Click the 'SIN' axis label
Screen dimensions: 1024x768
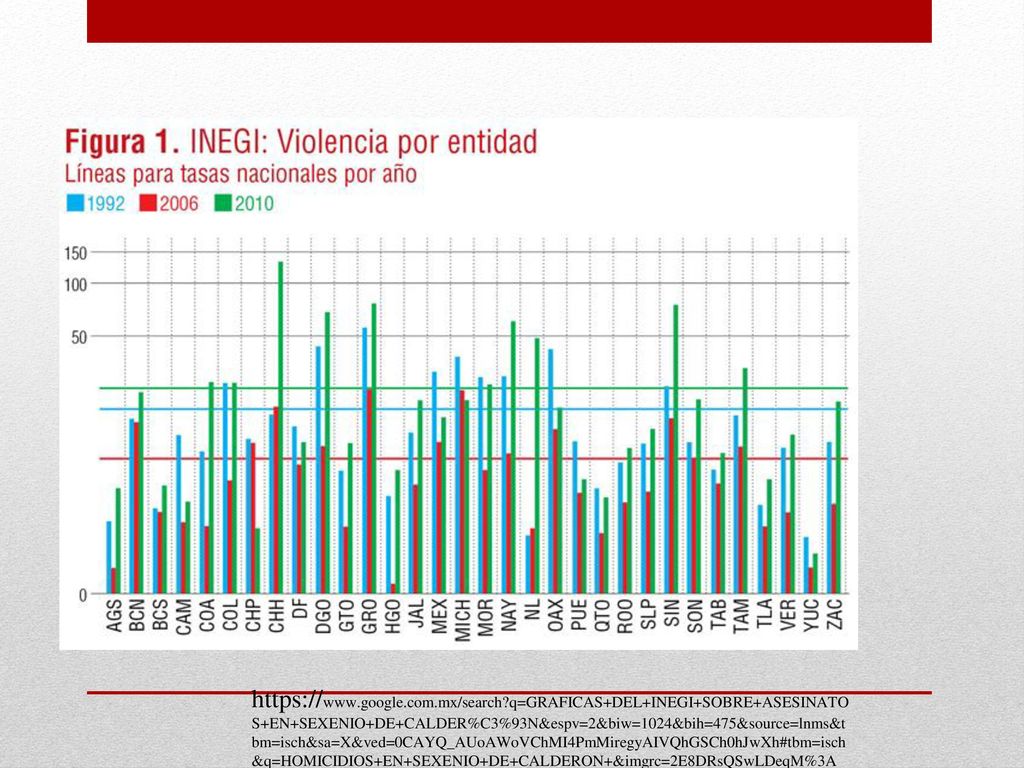[x=671, y=613]
